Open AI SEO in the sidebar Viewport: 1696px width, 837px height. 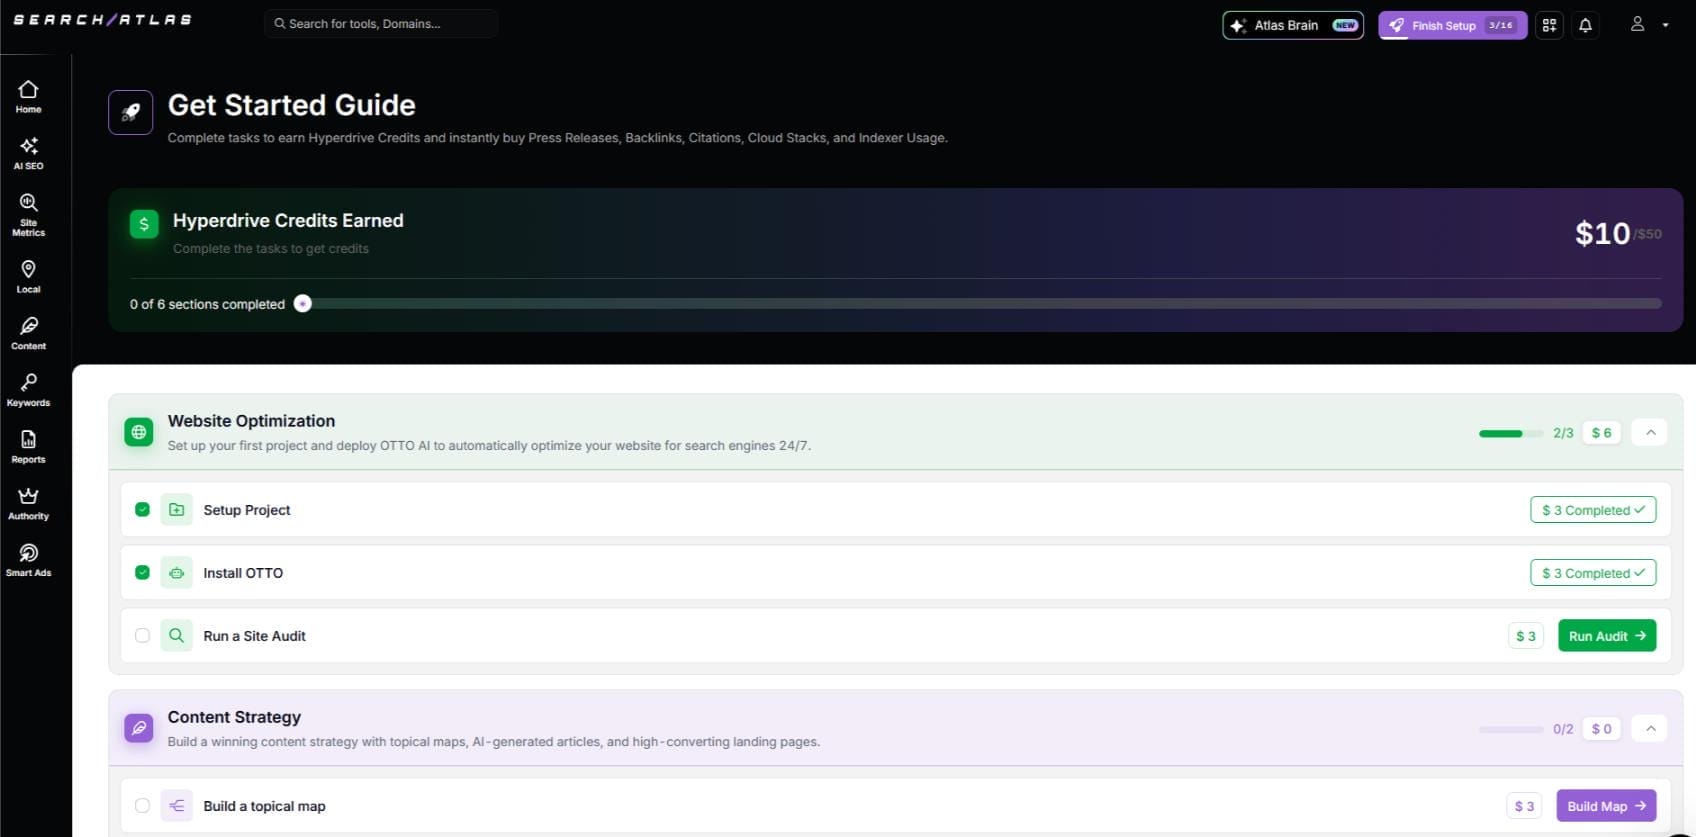coord(28,153)
